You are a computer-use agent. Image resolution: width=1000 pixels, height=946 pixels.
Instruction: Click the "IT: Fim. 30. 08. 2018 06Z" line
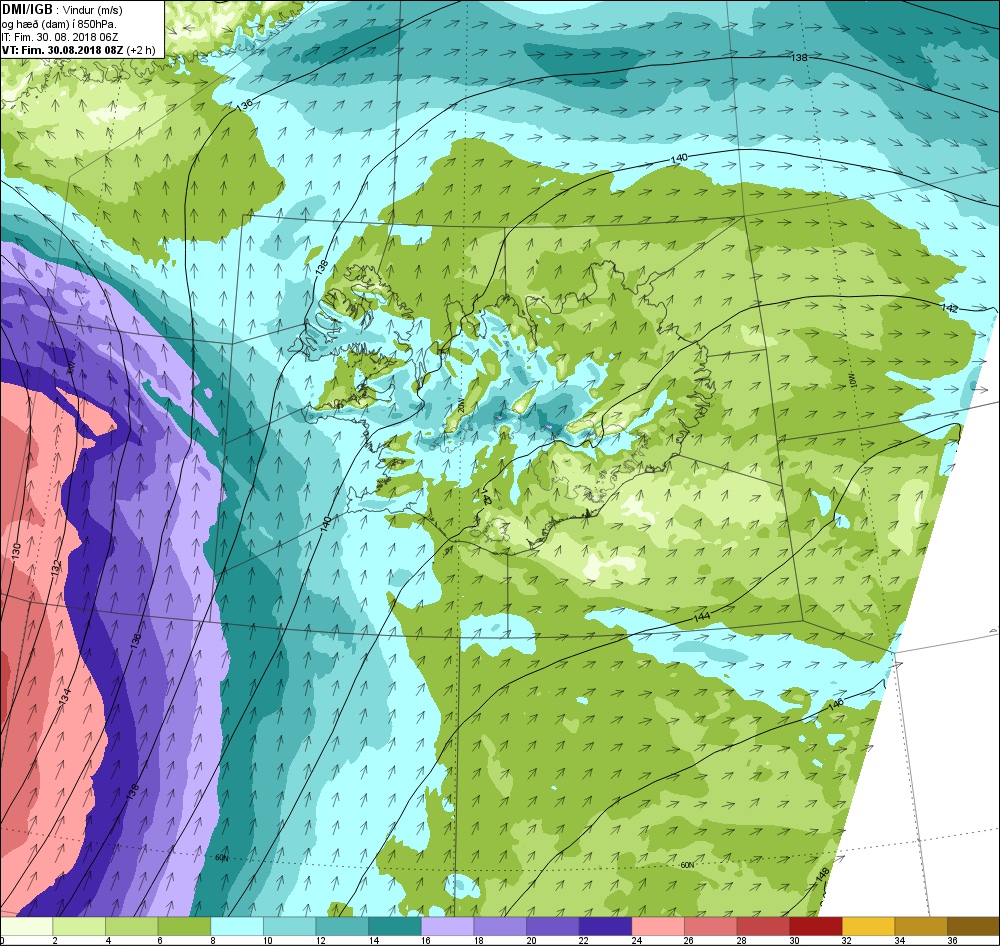[60, 38]
